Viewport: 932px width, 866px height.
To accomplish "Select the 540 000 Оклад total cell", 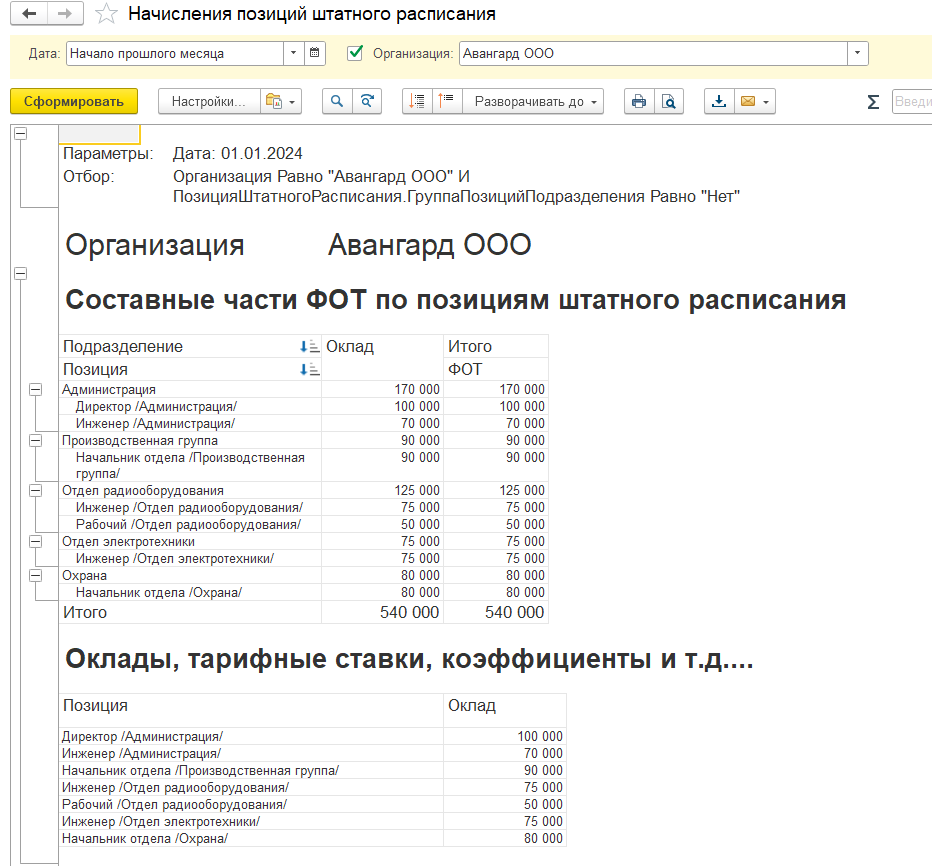I will click(x=383, y=612).
